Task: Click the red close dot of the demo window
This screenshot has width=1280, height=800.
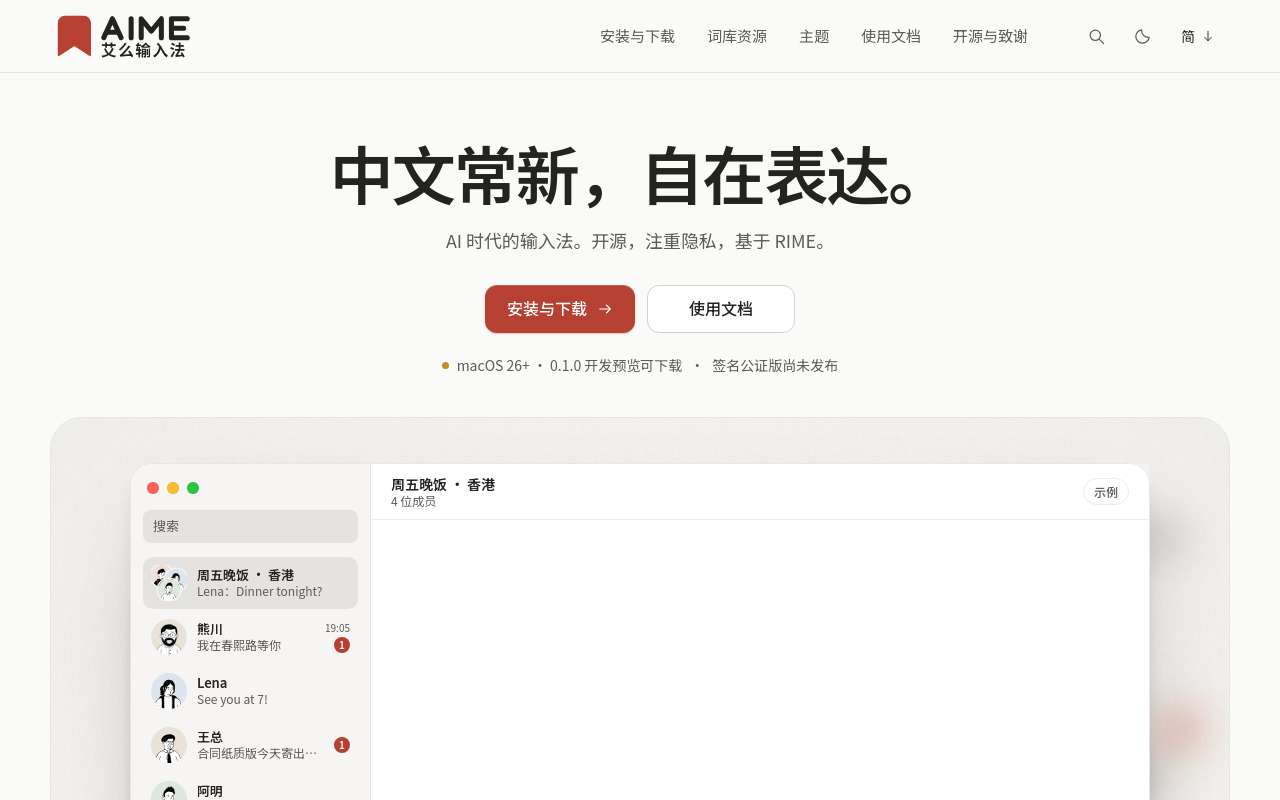Action: (153, 488)
